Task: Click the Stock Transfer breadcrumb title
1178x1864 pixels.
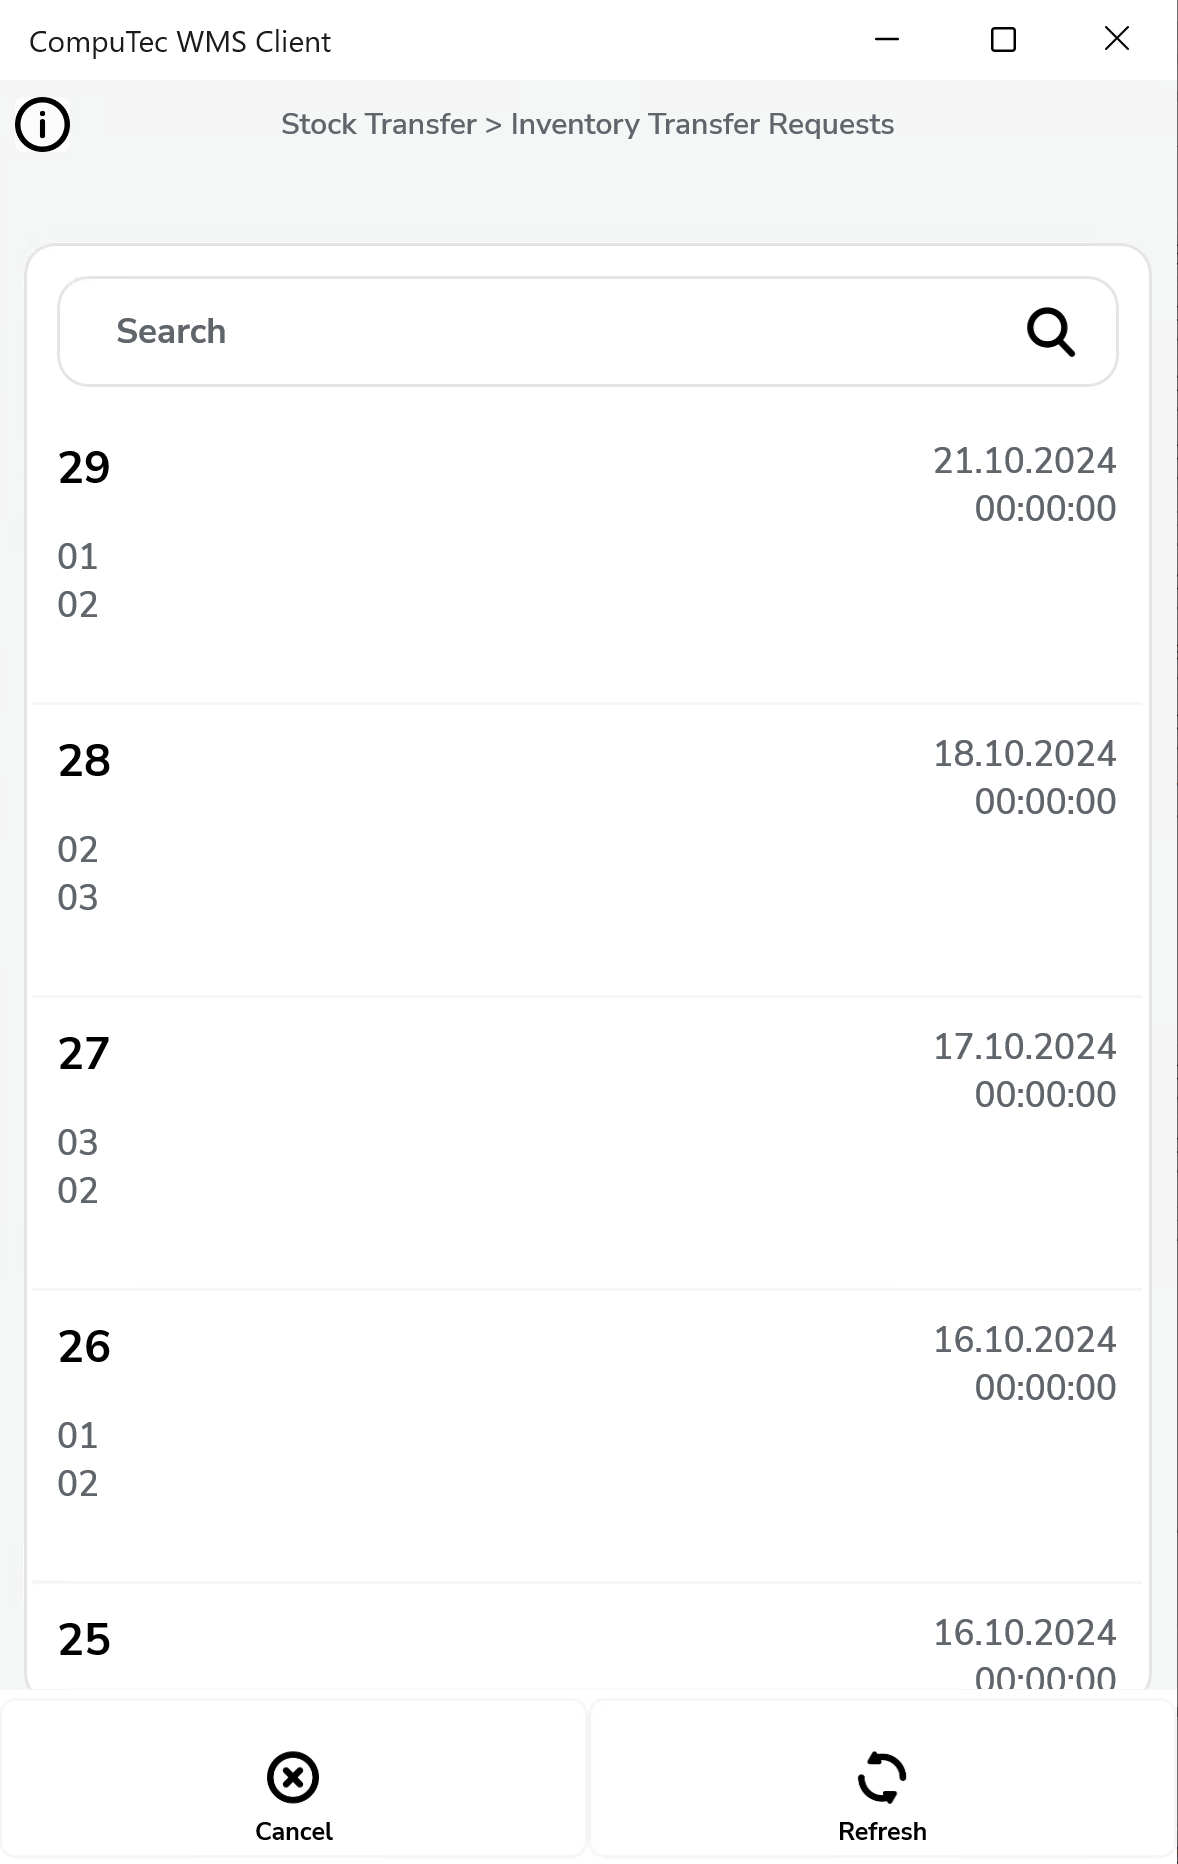Action: [378, 124]
